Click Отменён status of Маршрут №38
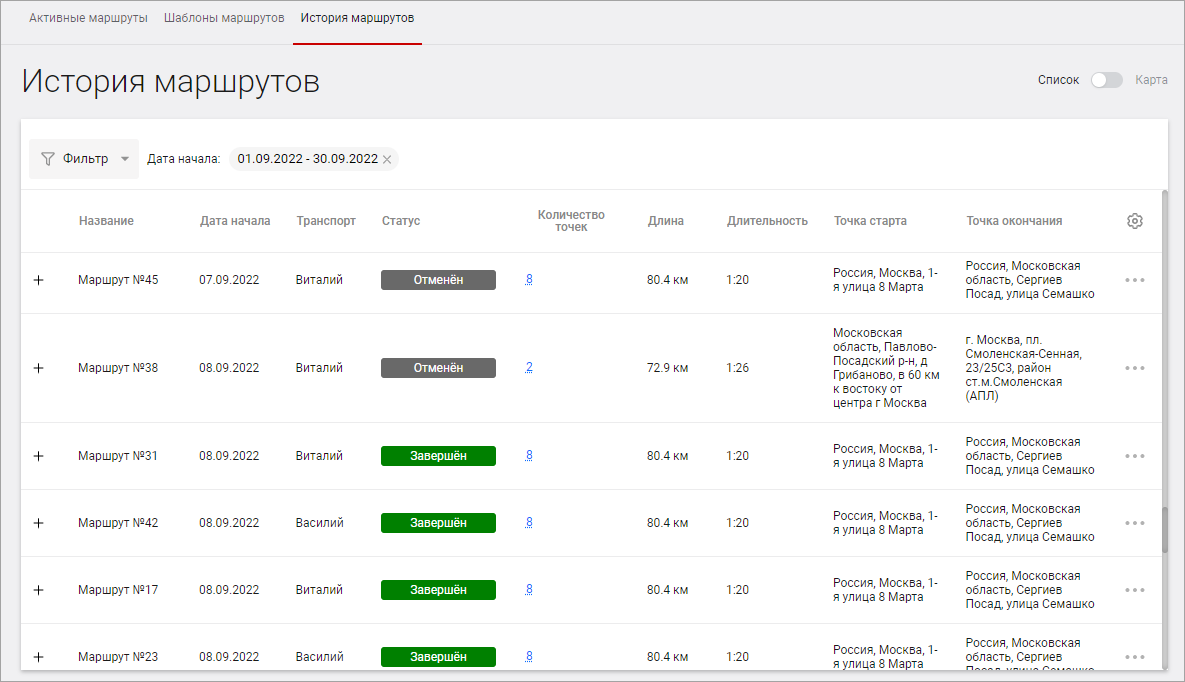 point(438,368)
